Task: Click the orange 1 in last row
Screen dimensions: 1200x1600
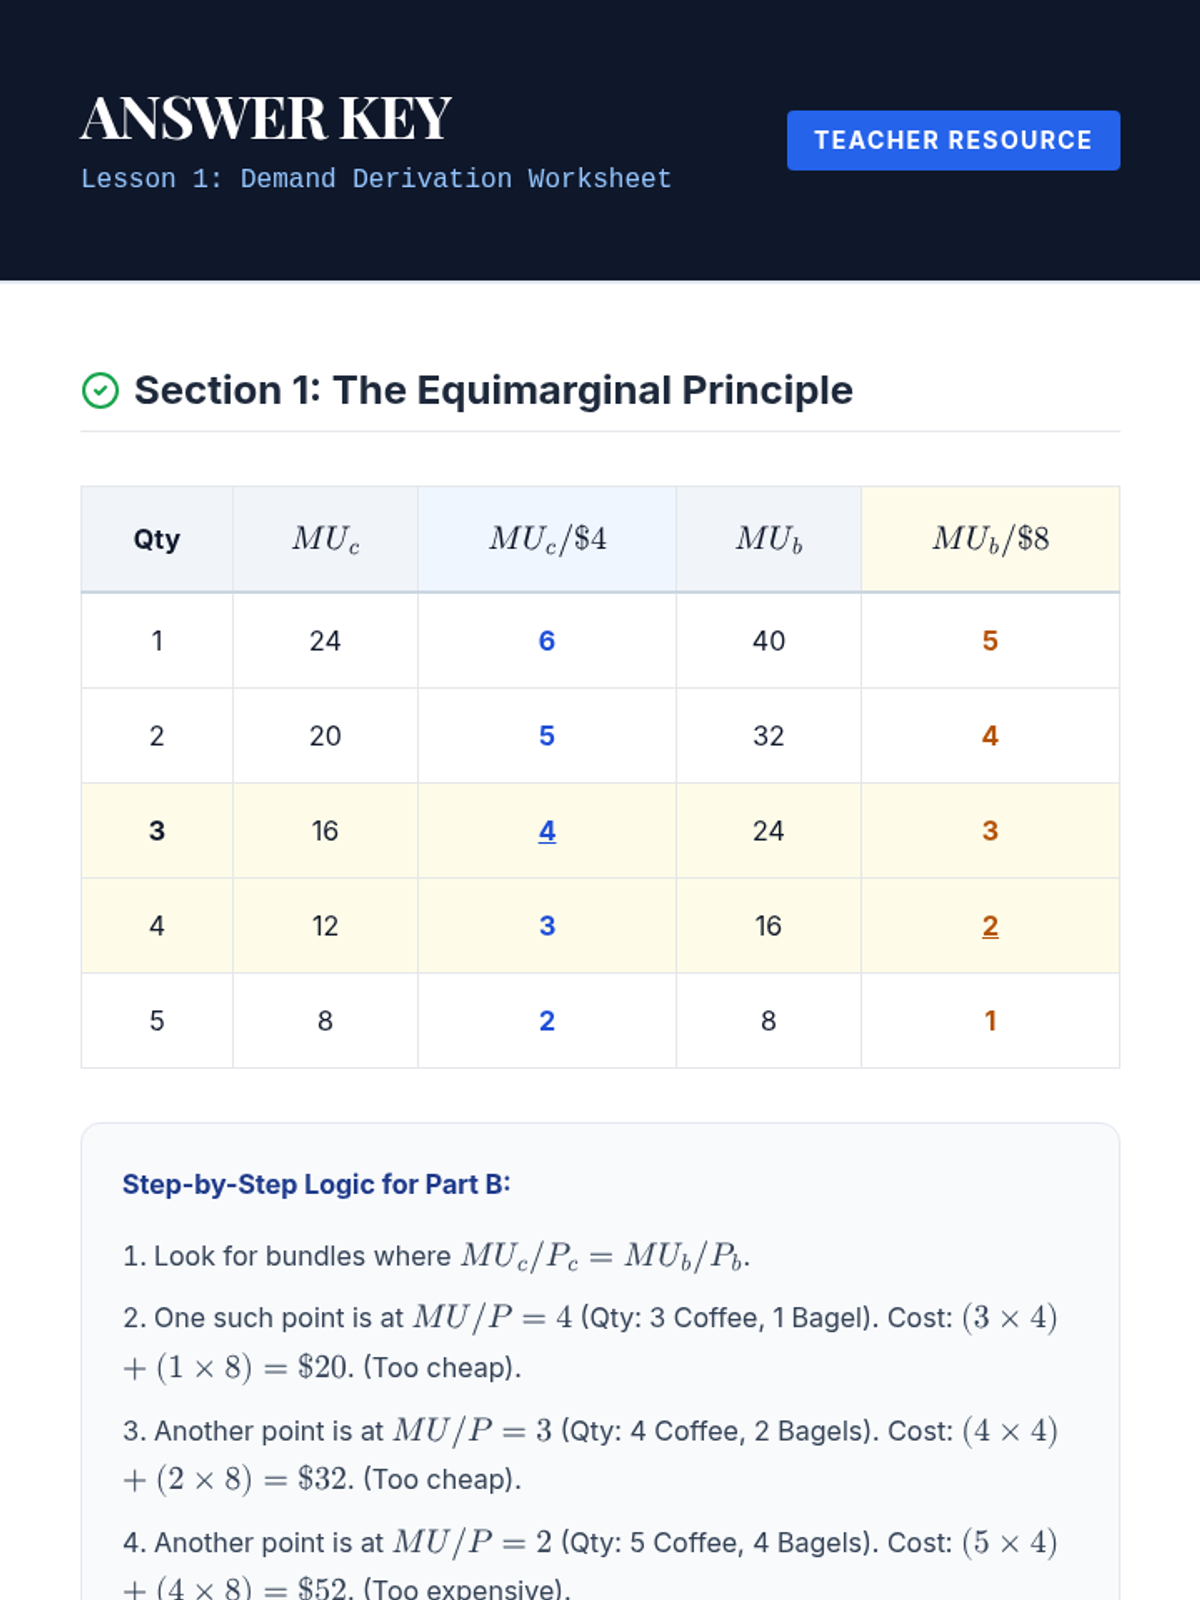Action: coord(990,1021)
